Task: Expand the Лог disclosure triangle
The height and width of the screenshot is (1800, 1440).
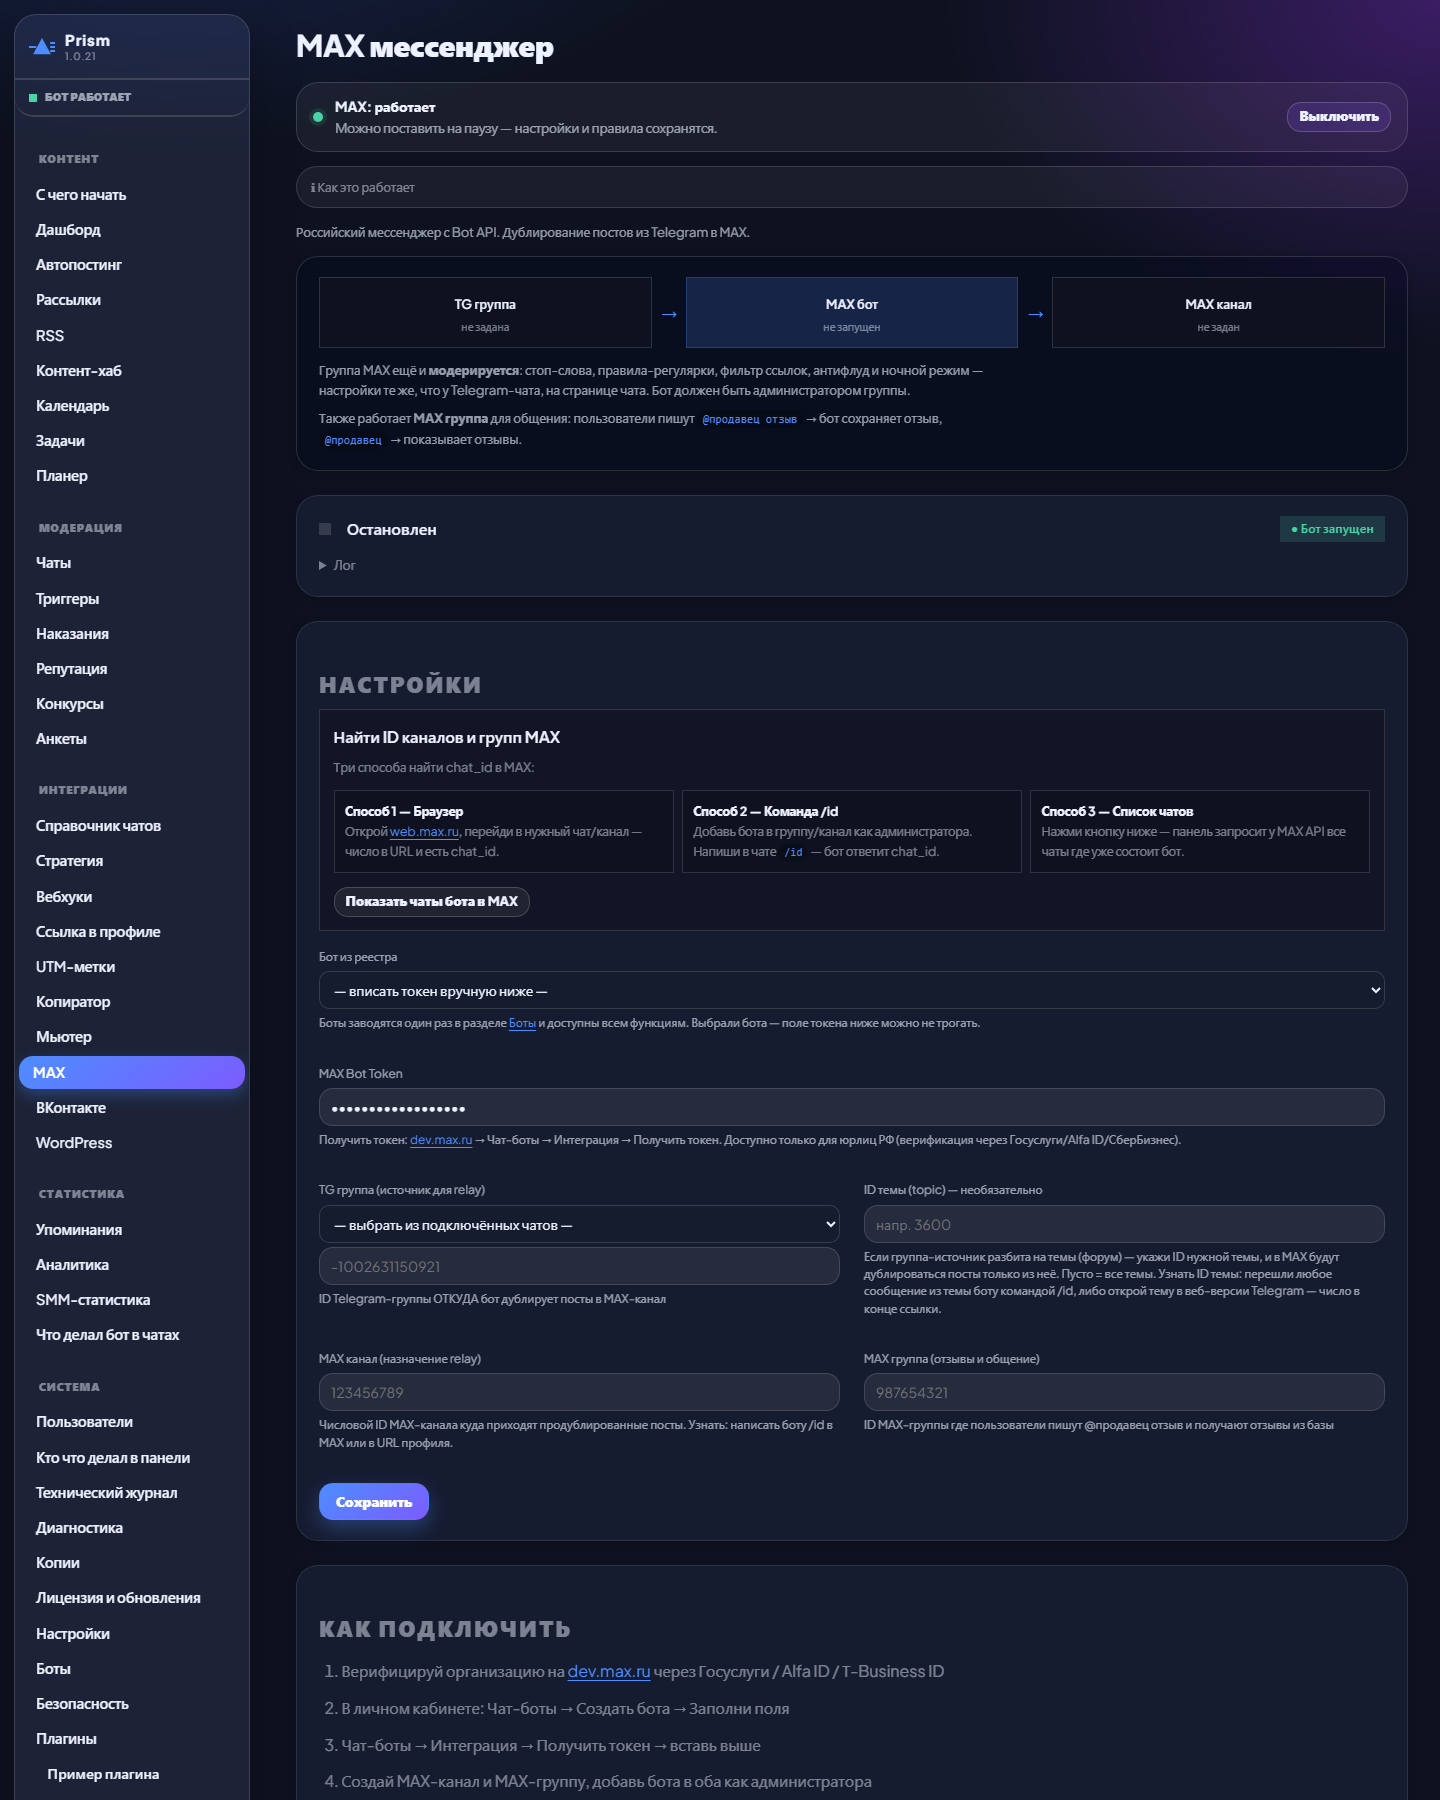Action: (323, 565)
